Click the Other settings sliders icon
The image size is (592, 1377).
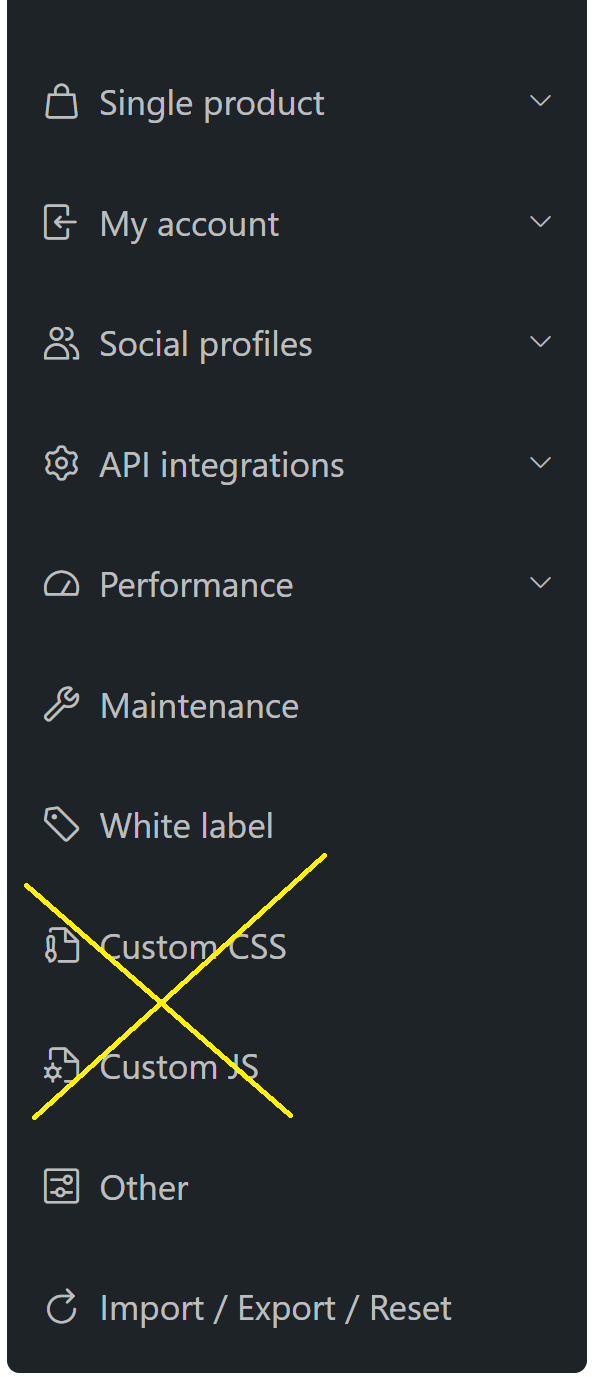(x=62, y=1187)
